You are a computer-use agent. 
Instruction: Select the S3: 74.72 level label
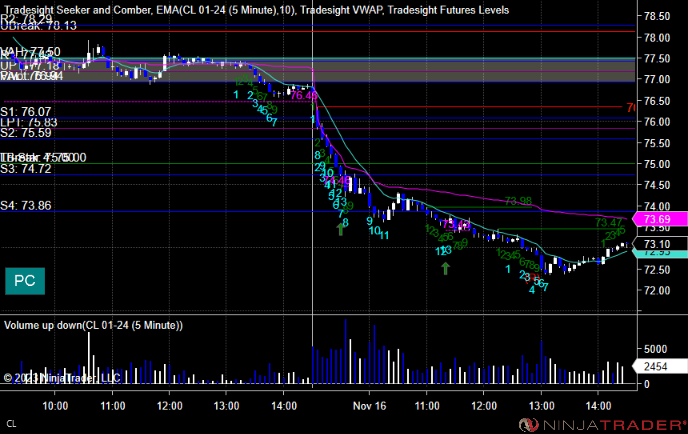coord(26,169)
